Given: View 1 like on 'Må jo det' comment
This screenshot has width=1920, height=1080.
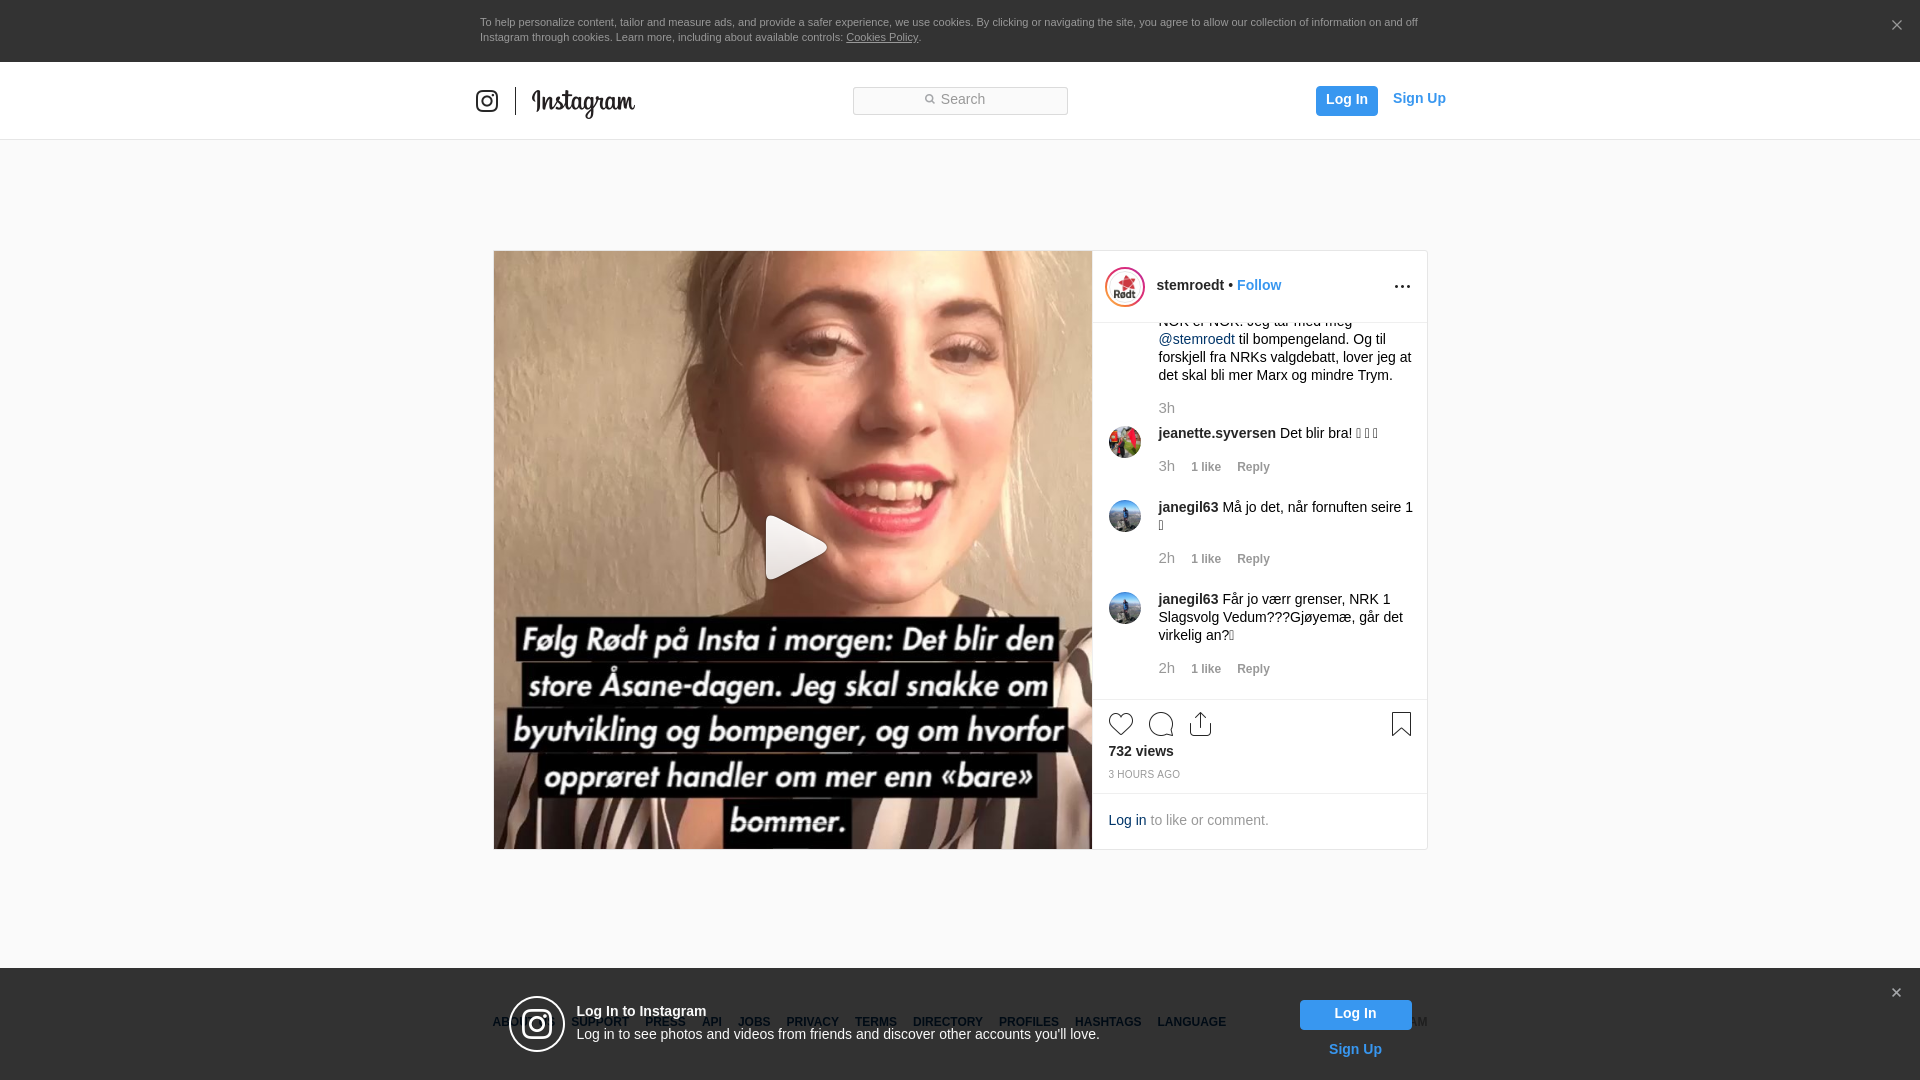Looking at the screenshot, I should click(1206, 559).
